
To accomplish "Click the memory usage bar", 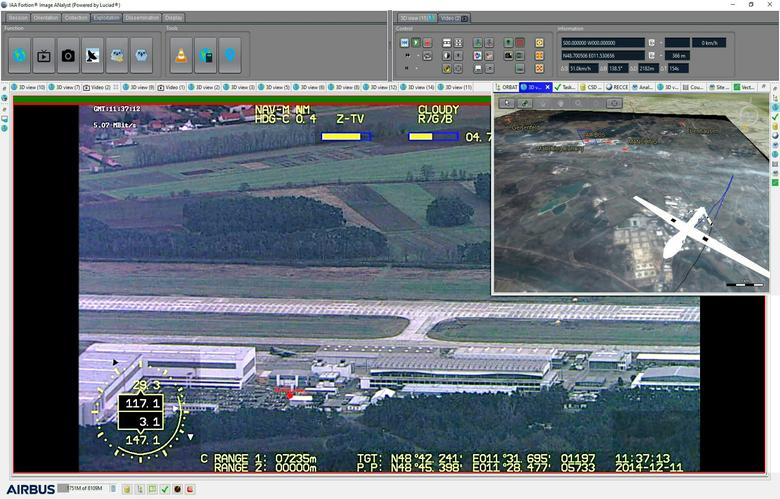I will pyautogui.click(x=82, y=489).
